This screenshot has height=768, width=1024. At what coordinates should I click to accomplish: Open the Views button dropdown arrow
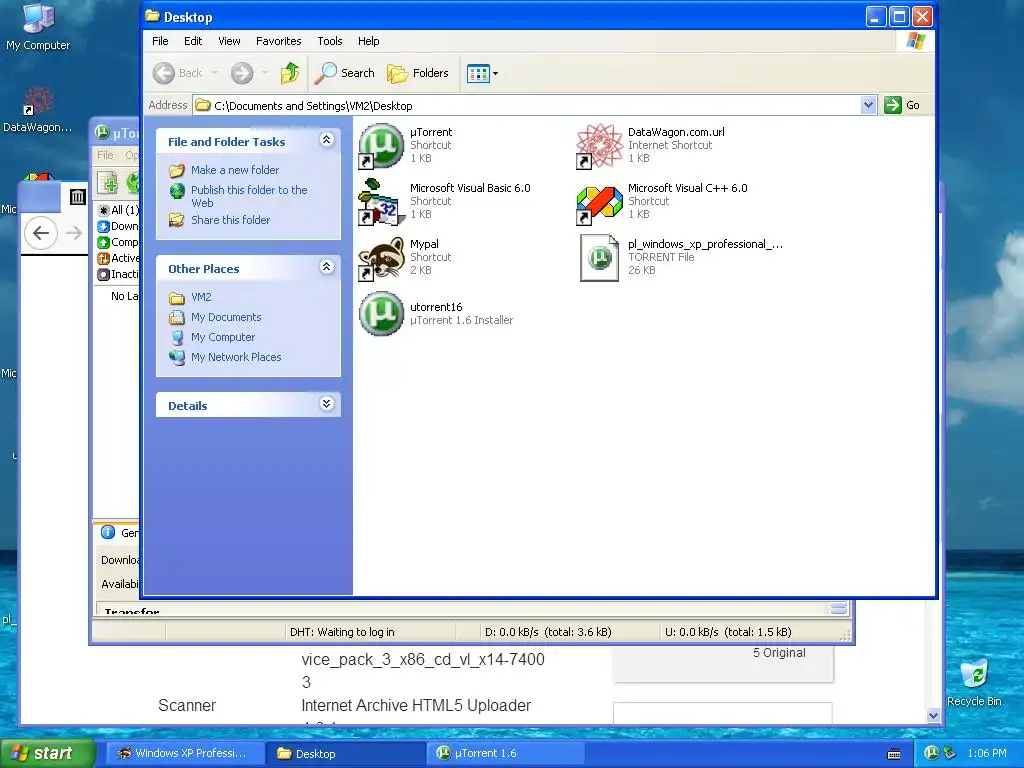[x=496, y=73]
